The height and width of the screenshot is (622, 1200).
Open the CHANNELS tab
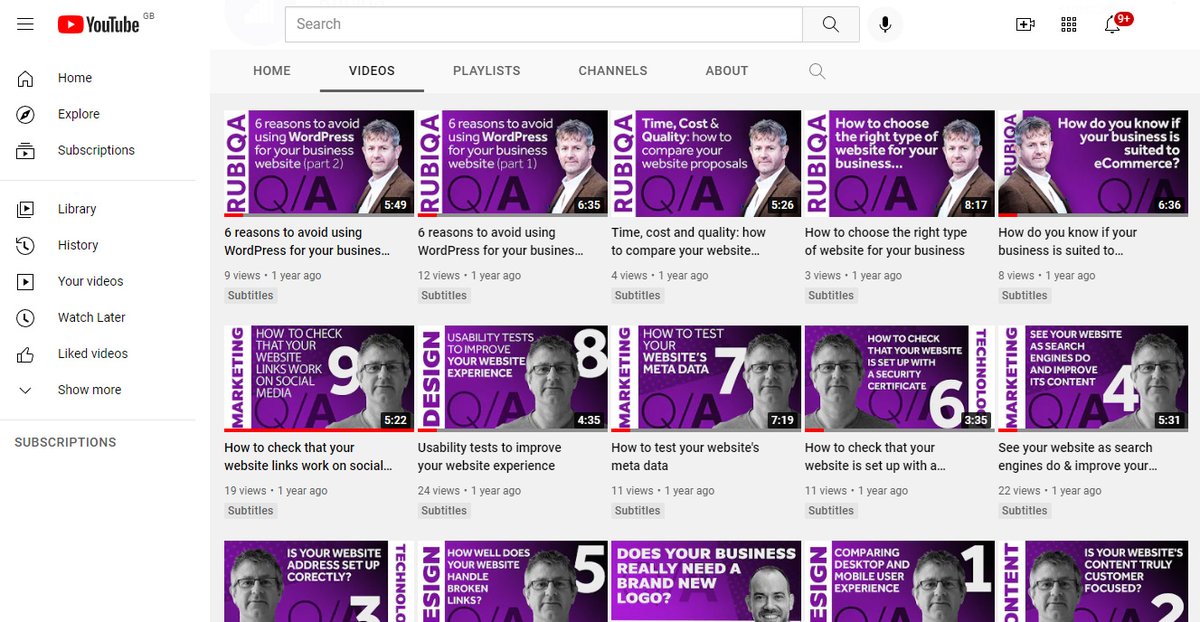[613, 71]
